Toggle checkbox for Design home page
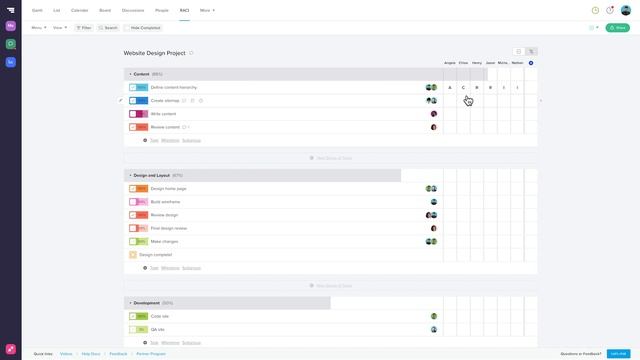Screen dimensions: 640x360 pos(133,189)
